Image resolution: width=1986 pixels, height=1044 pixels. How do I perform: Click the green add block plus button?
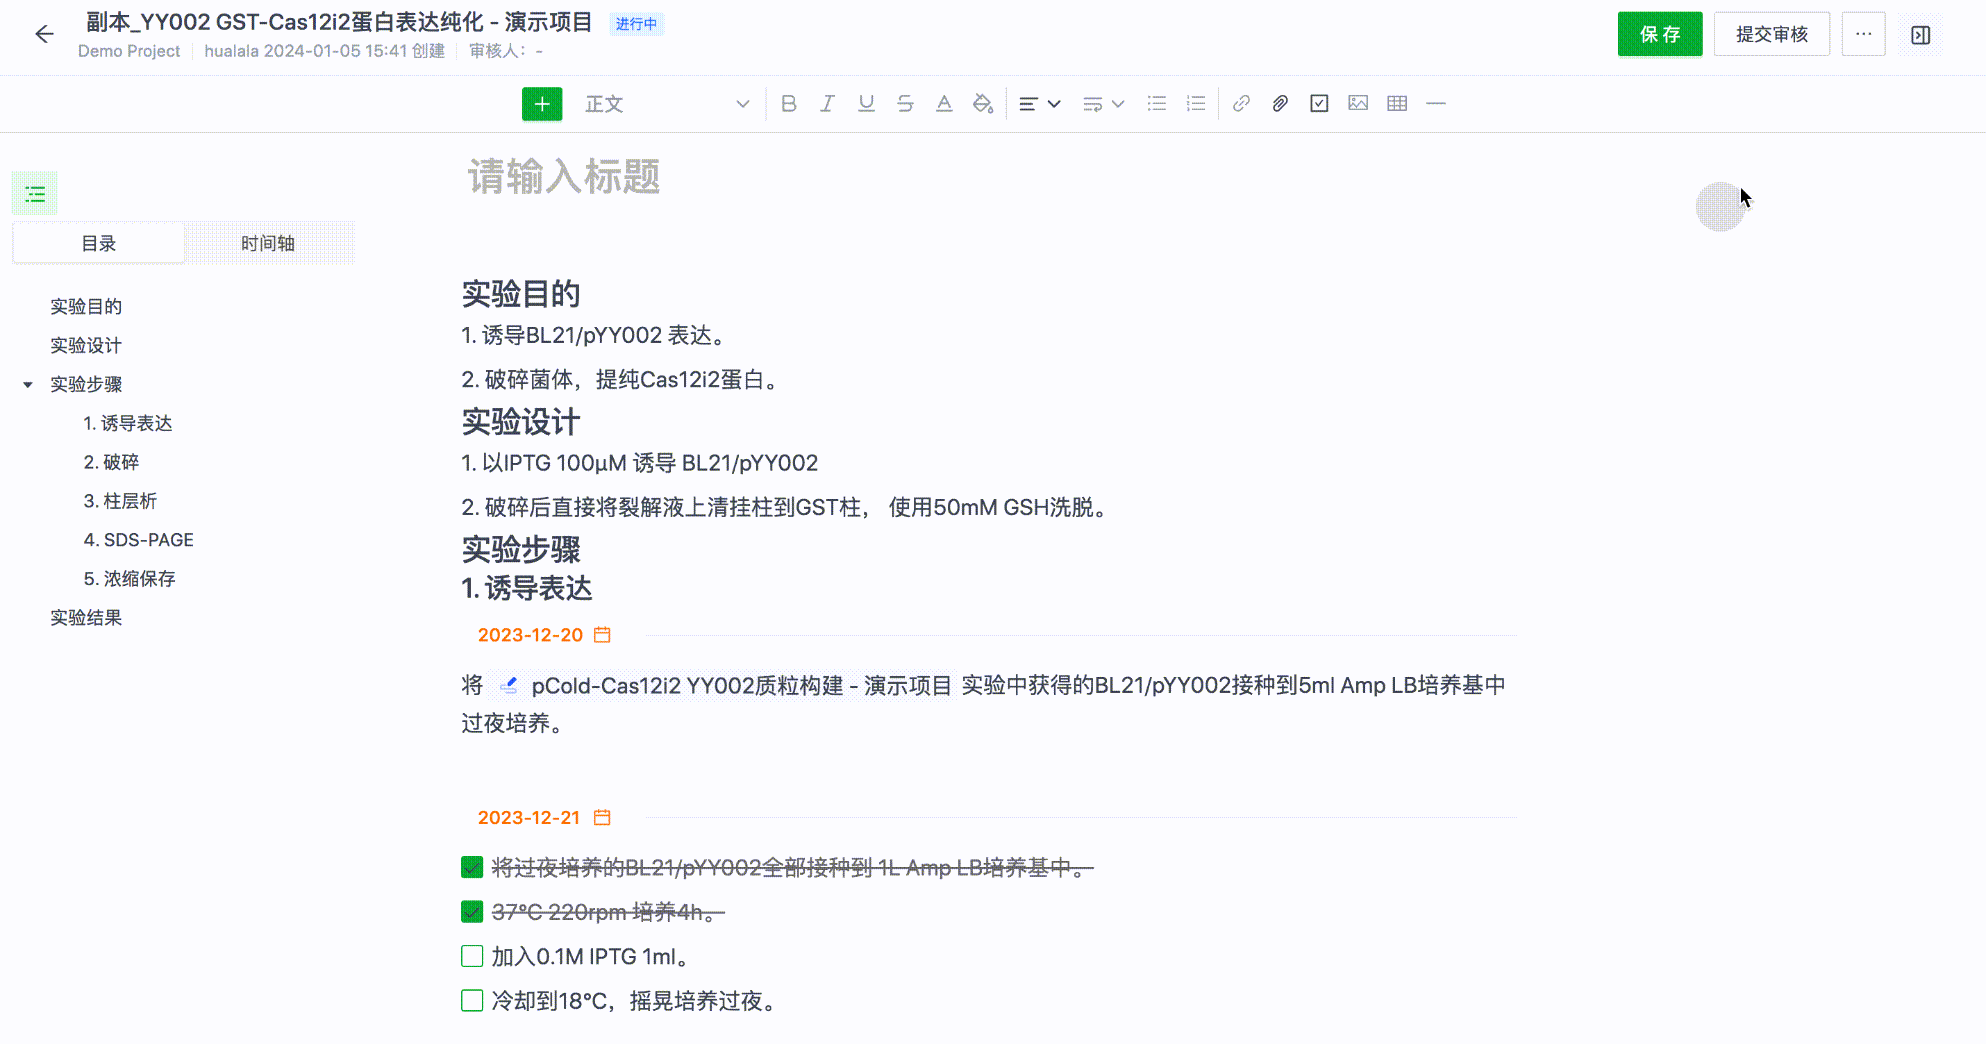541,104
